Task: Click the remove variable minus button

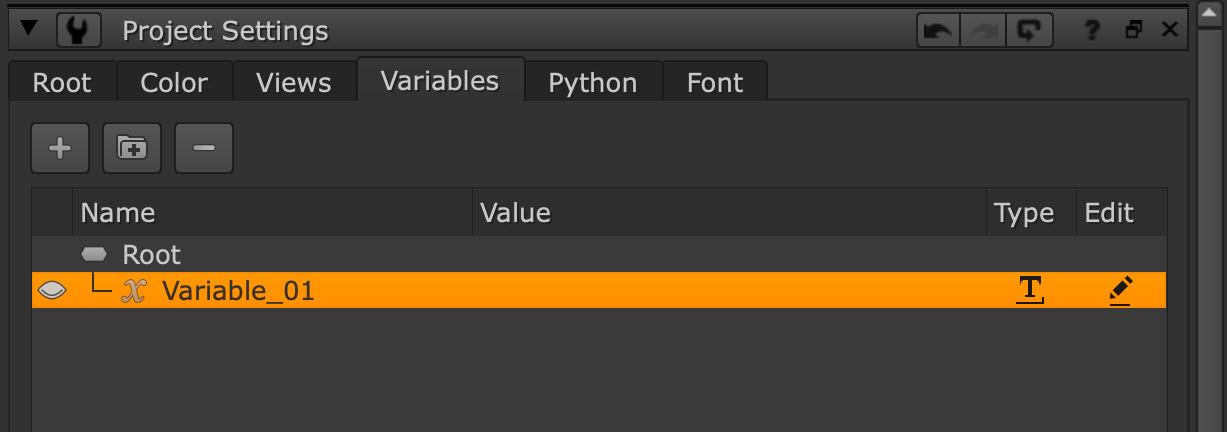Action: [x=204, y=148]
